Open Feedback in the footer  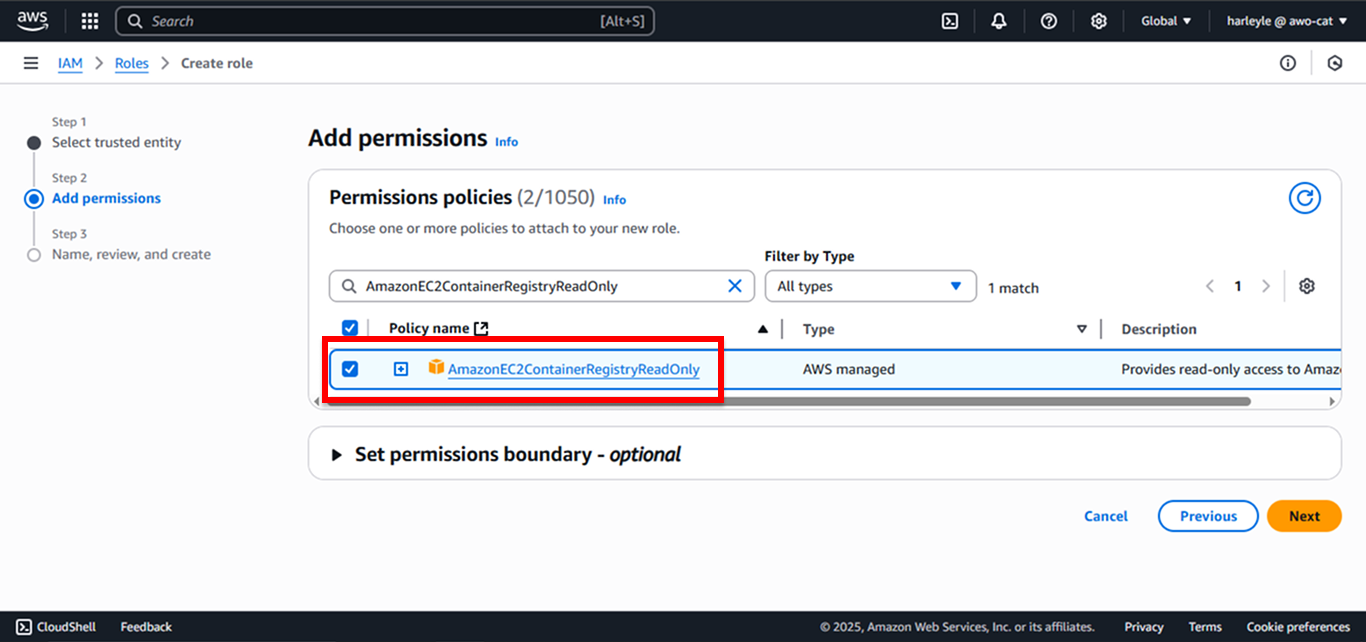[146, 627]
